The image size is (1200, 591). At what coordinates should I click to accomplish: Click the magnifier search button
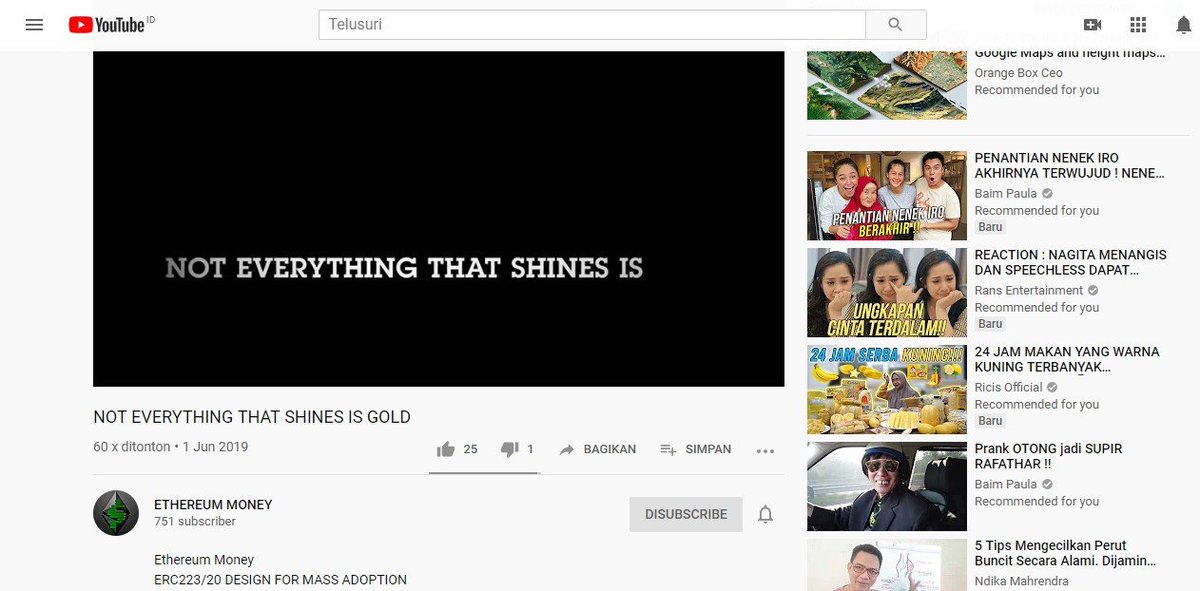(896, 24)
